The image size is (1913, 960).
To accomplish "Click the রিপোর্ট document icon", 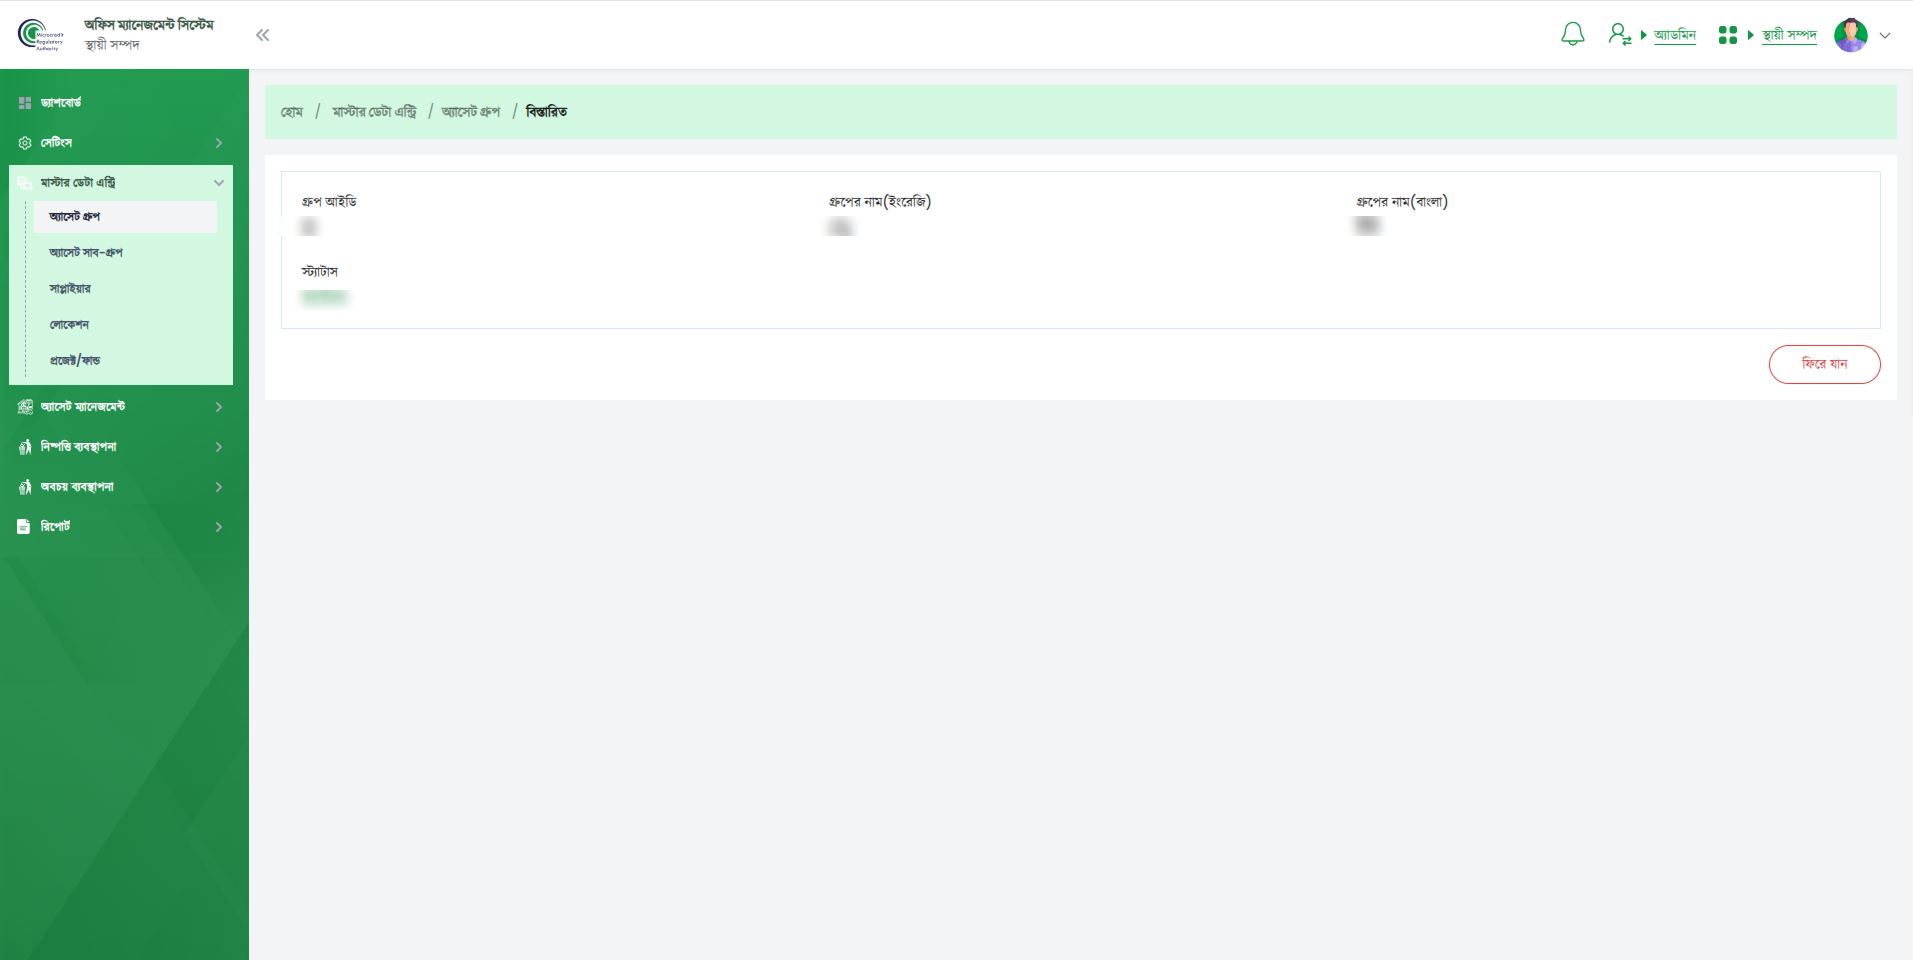I will coord(24,526).
